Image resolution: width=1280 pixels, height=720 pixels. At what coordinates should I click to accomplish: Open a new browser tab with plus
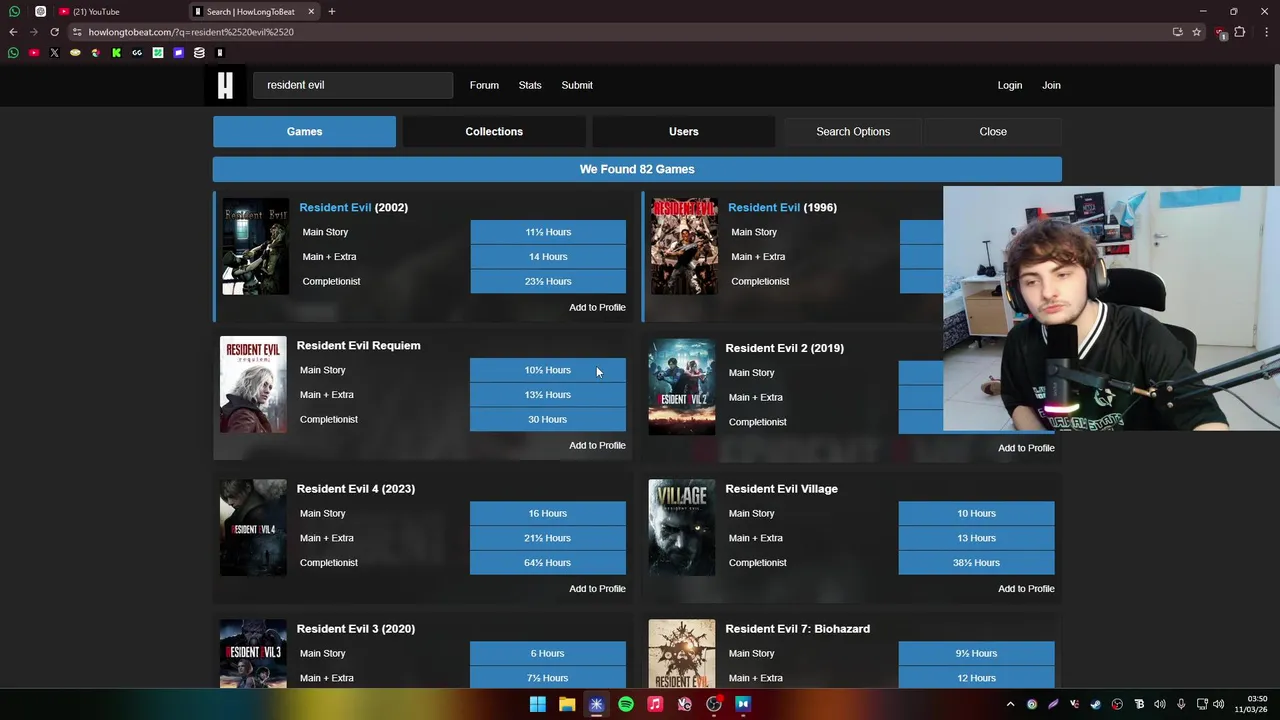click(x=331, y=12)
